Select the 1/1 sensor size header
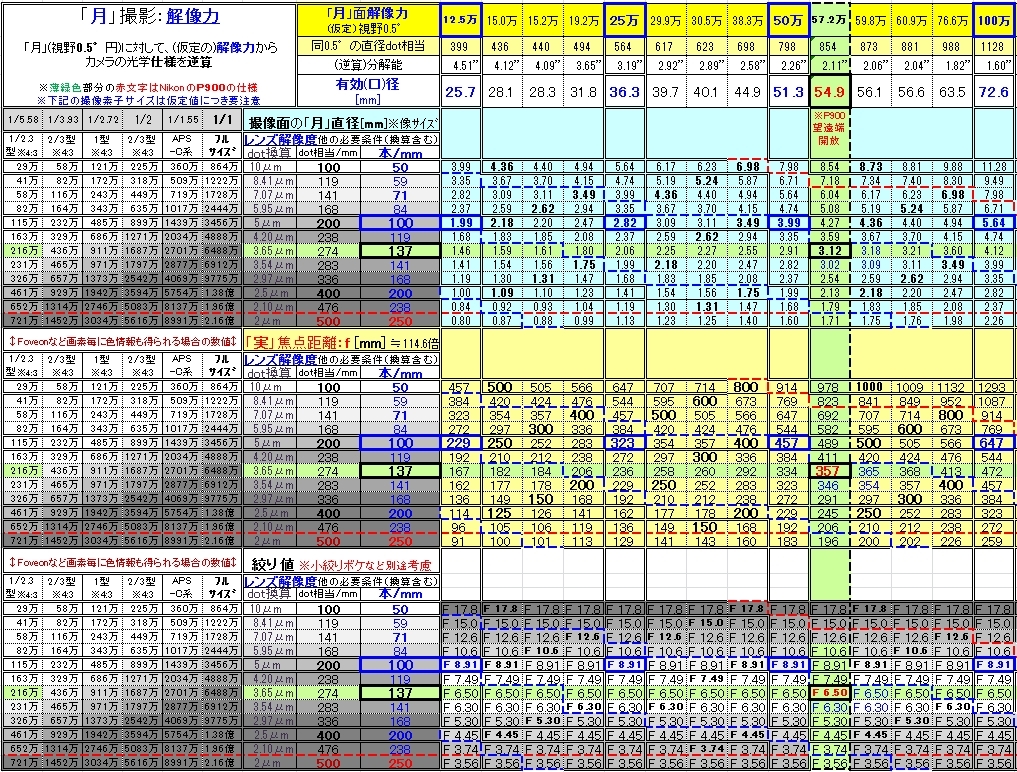 pos(222,119)
